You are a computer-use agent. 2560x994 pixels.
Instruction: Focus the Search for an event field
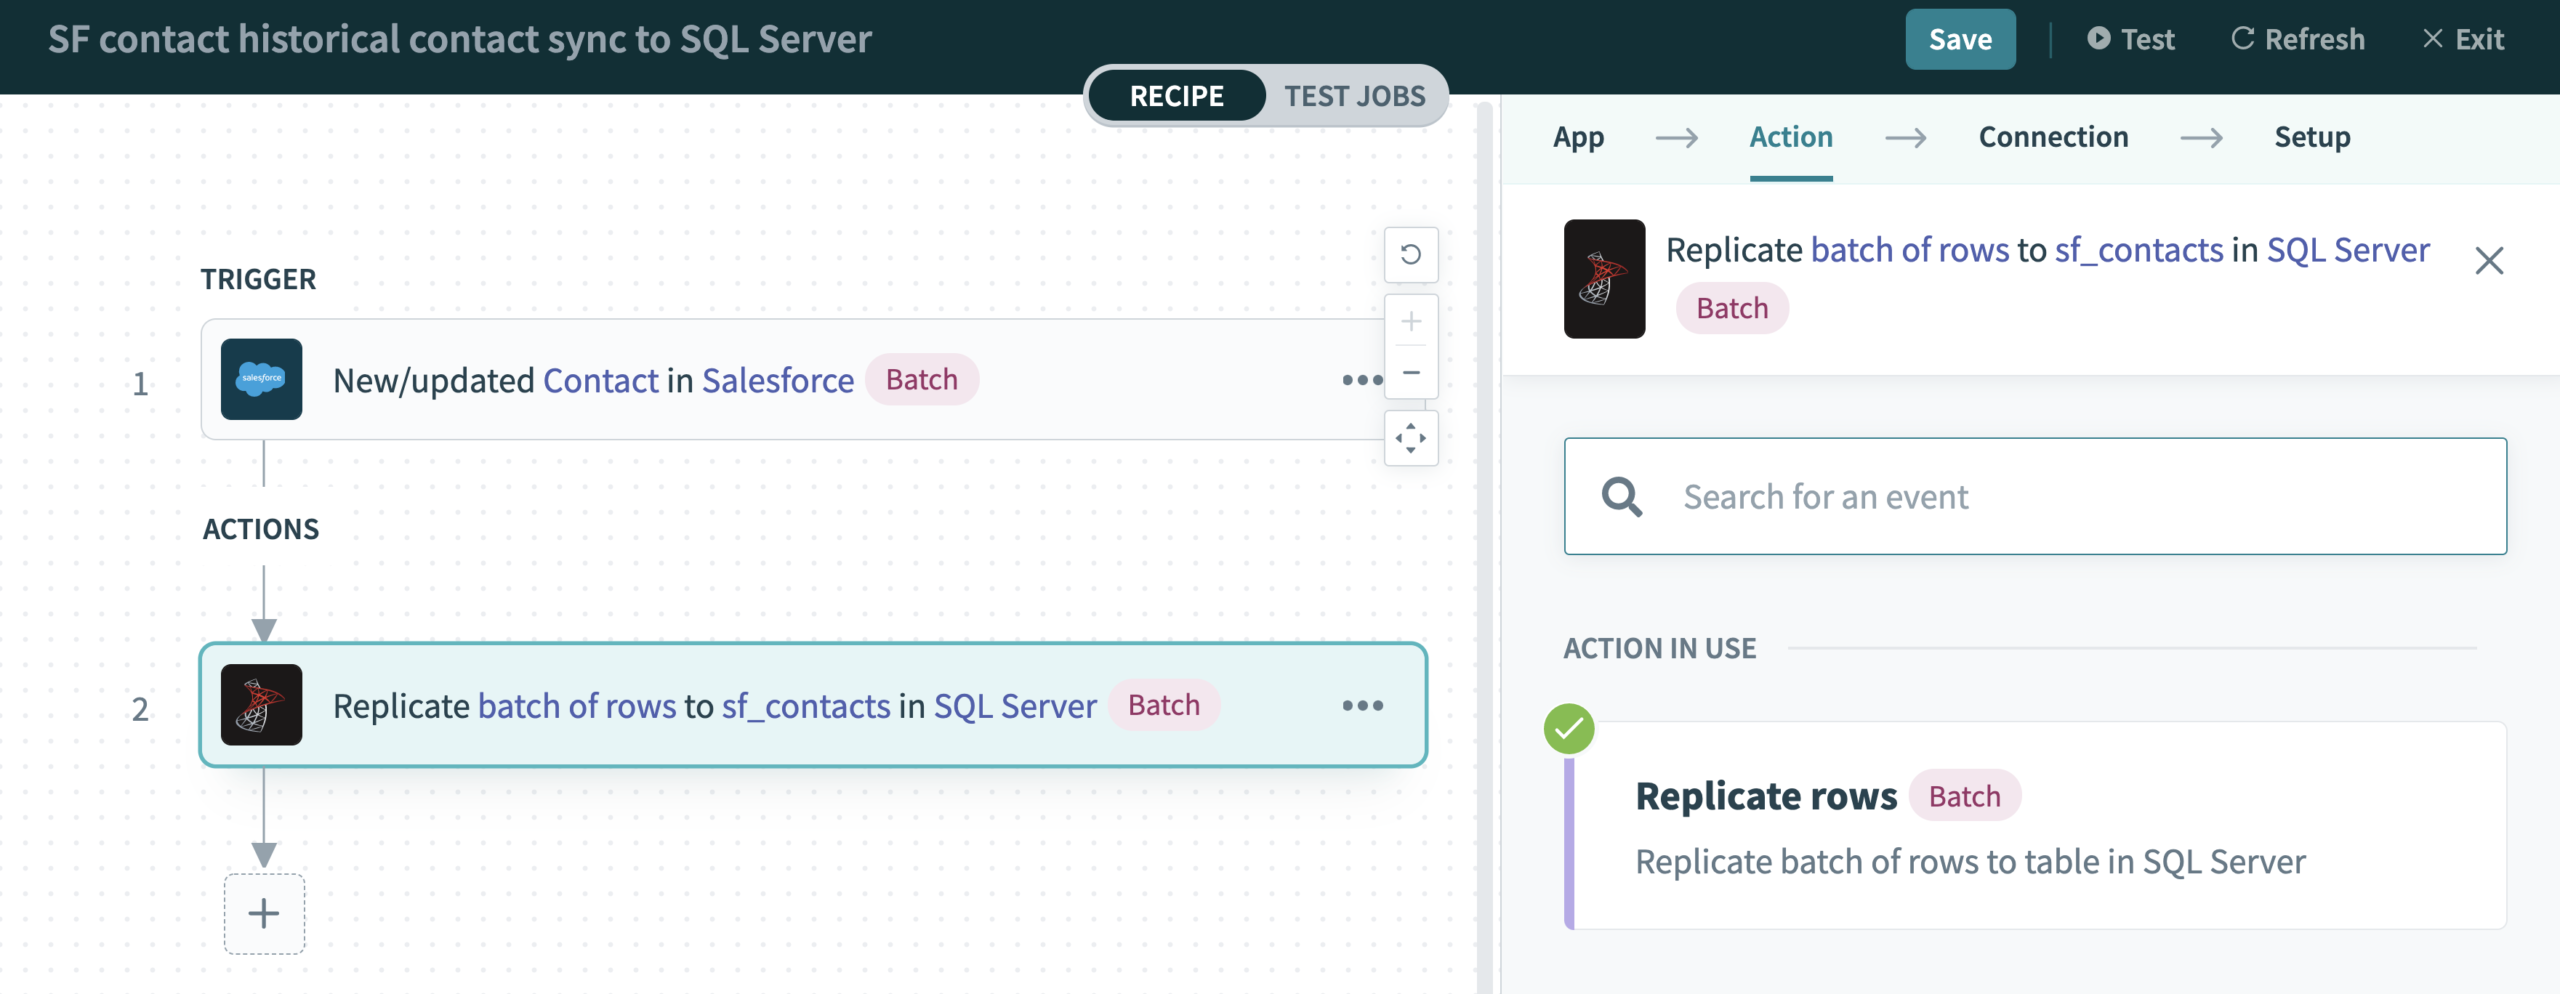pos(2035,496)
